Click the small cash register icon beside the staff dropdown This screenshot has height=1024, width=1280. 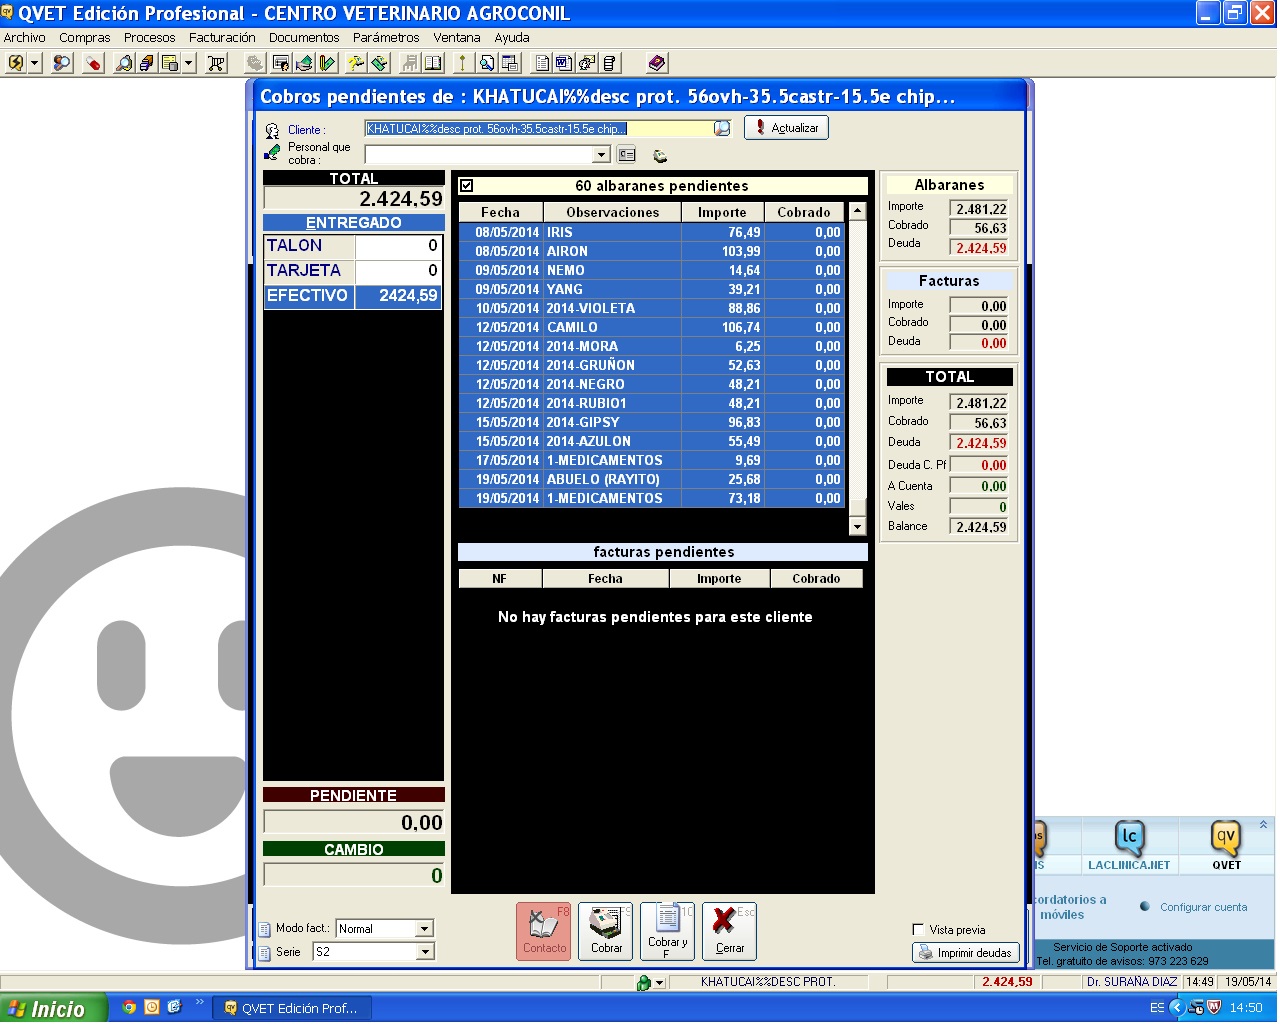tap(660, 156)
